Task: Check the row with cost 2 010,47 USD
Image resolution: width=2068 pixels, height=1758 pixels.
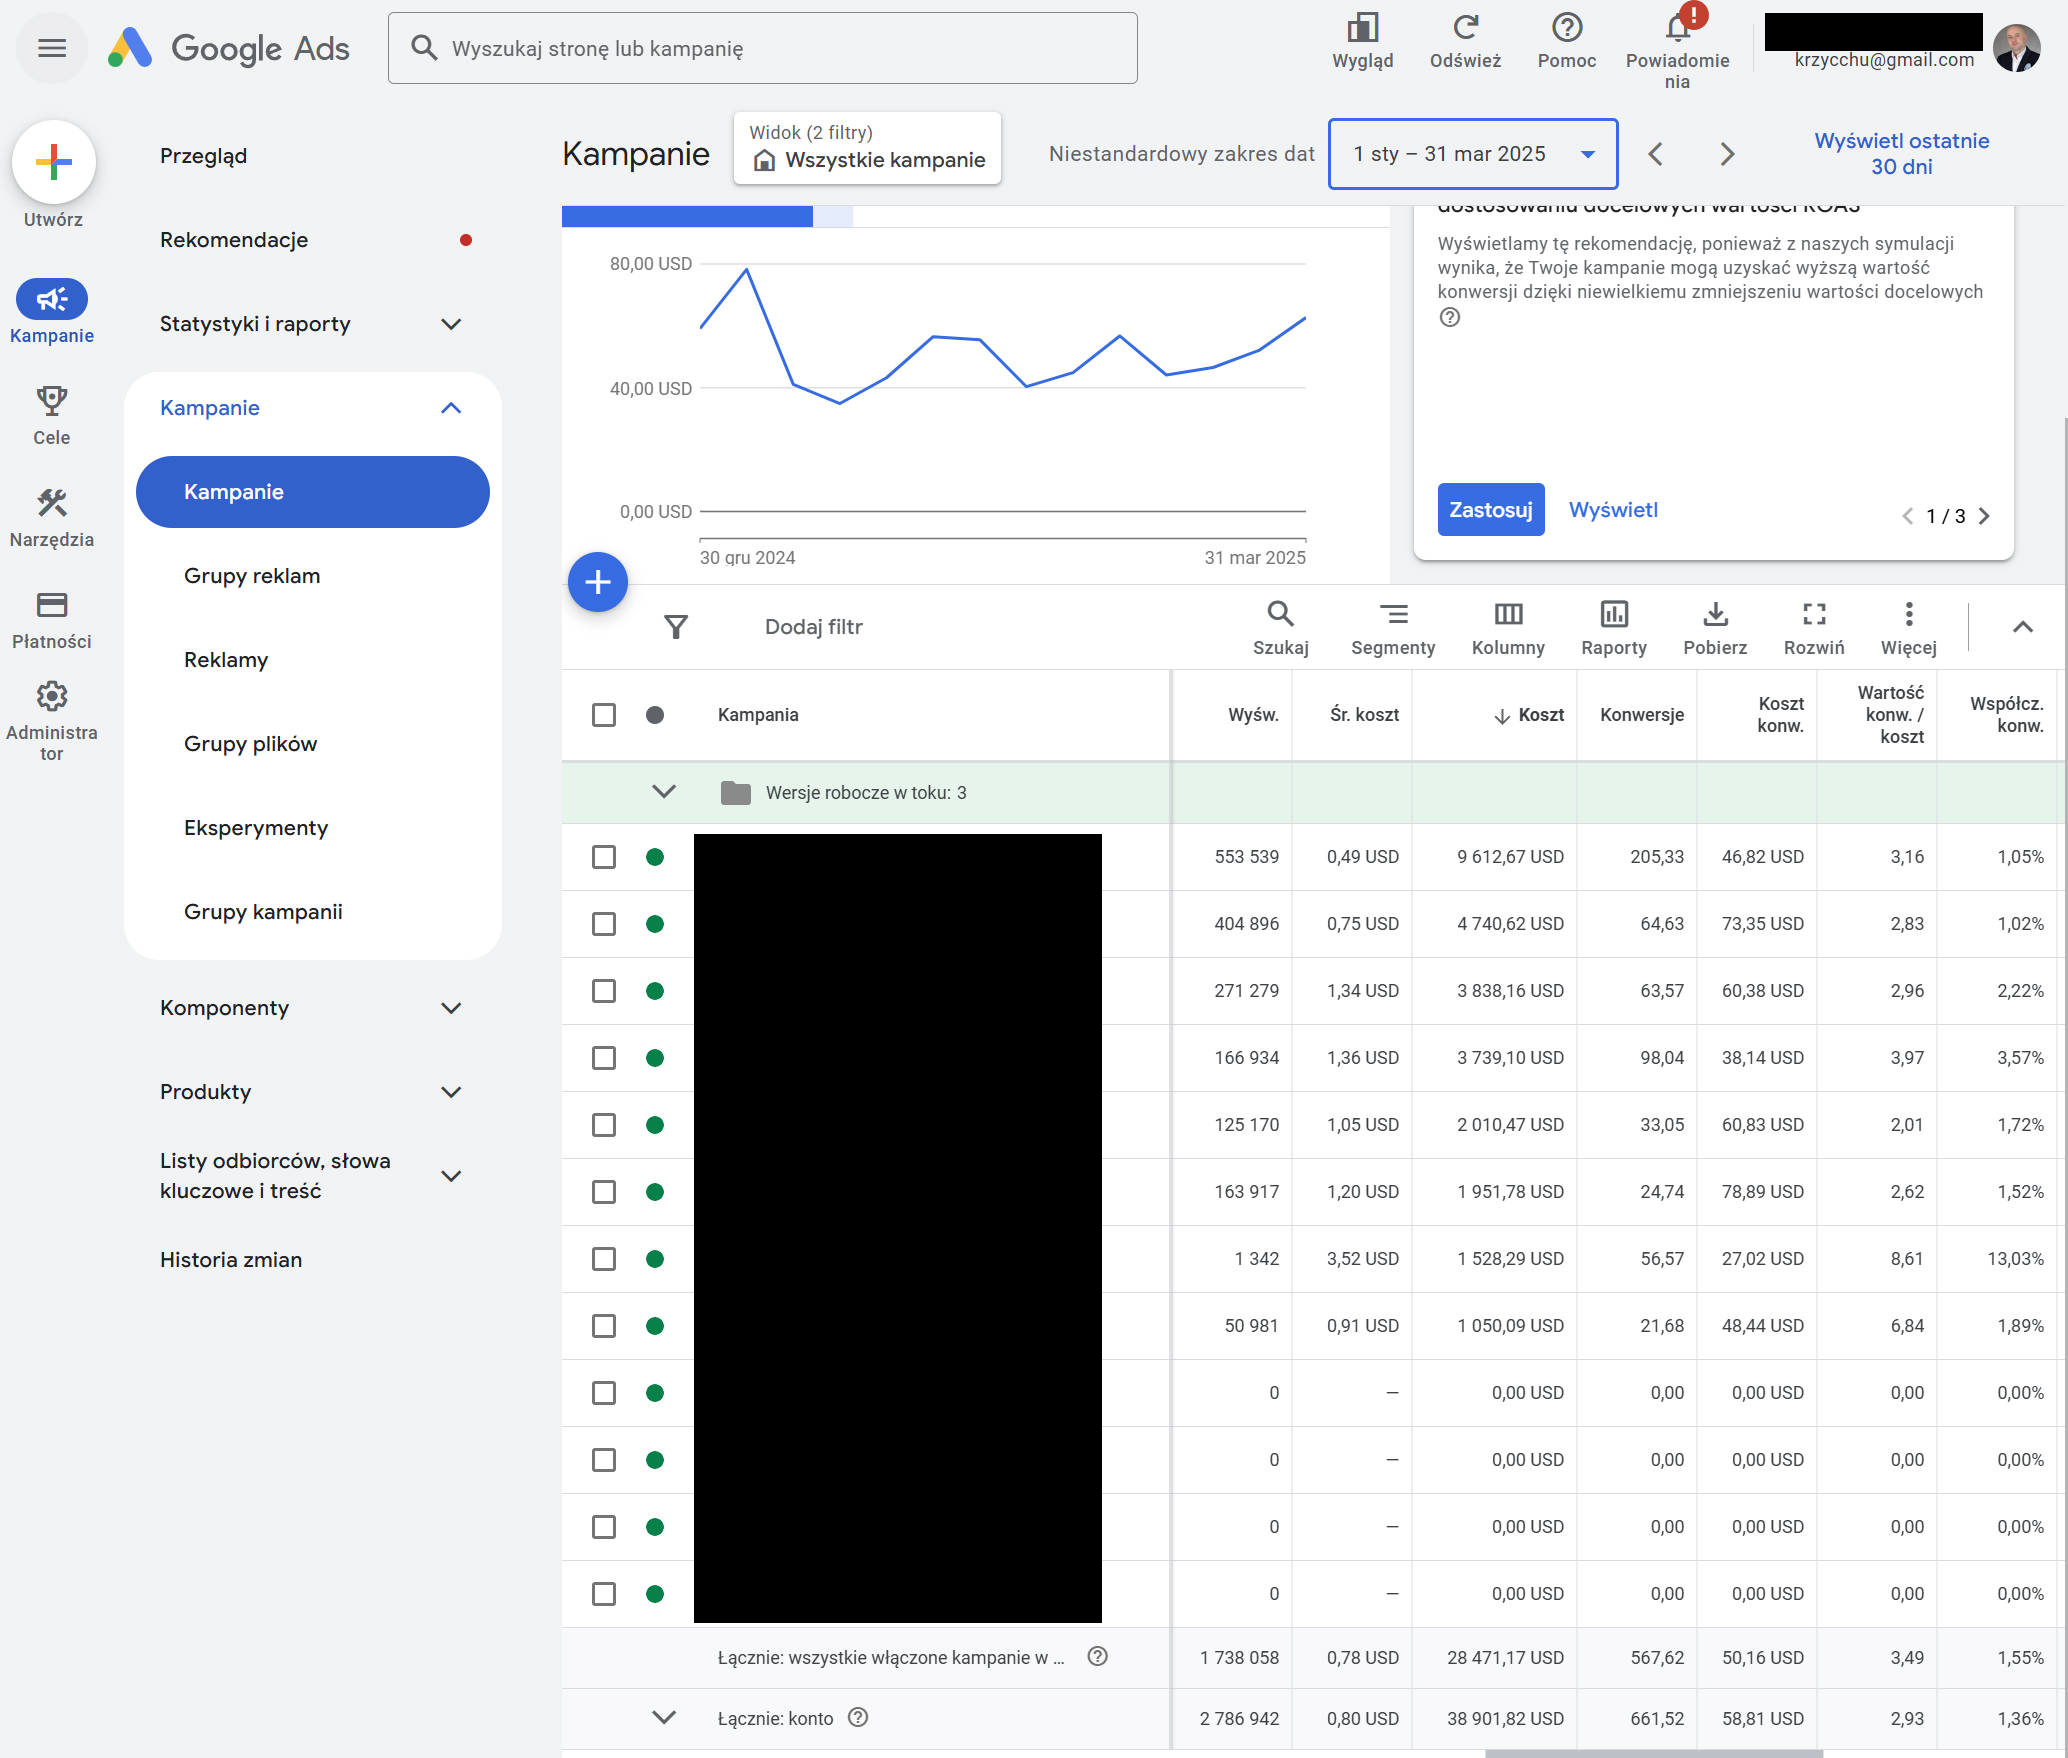Action: pyautogui.click(x=604, y=1125)
